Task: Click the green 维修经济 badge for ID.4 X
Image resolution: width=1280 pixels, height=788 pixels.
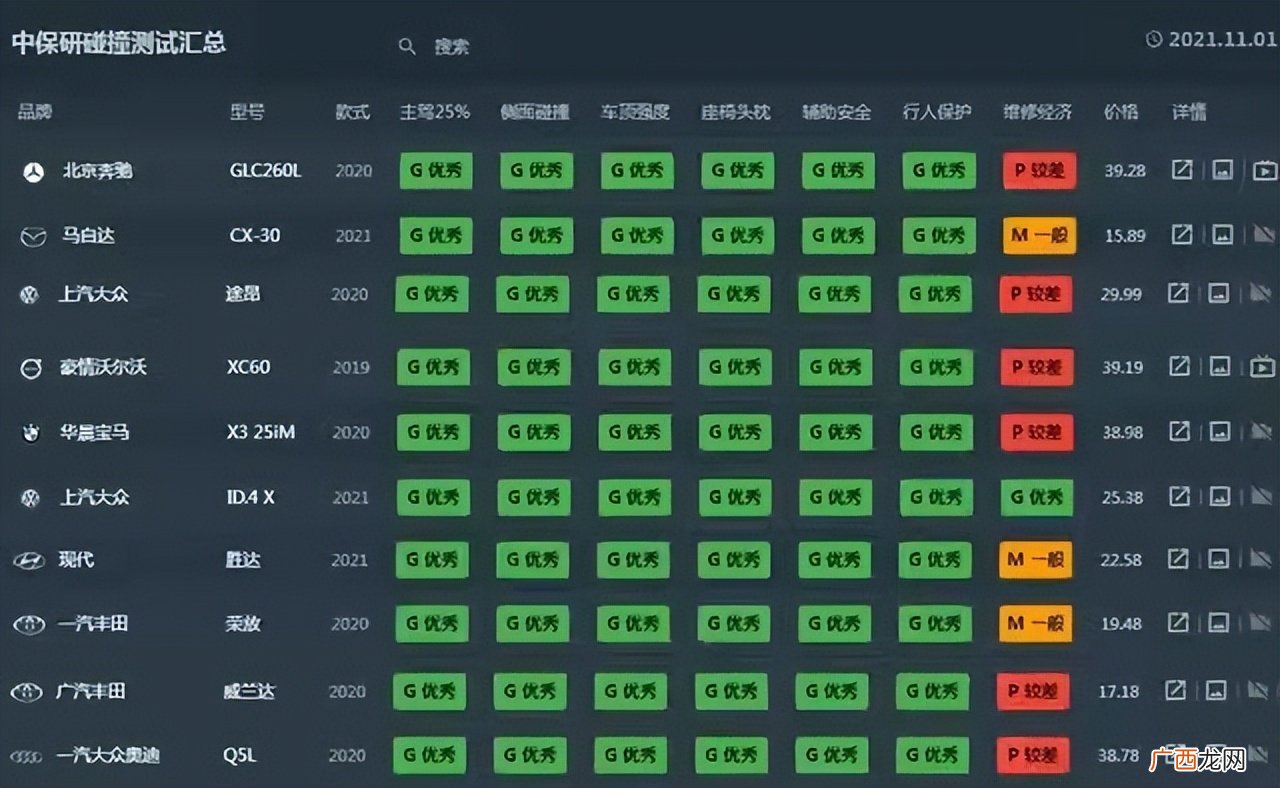Action: (x=1038, y=497)
